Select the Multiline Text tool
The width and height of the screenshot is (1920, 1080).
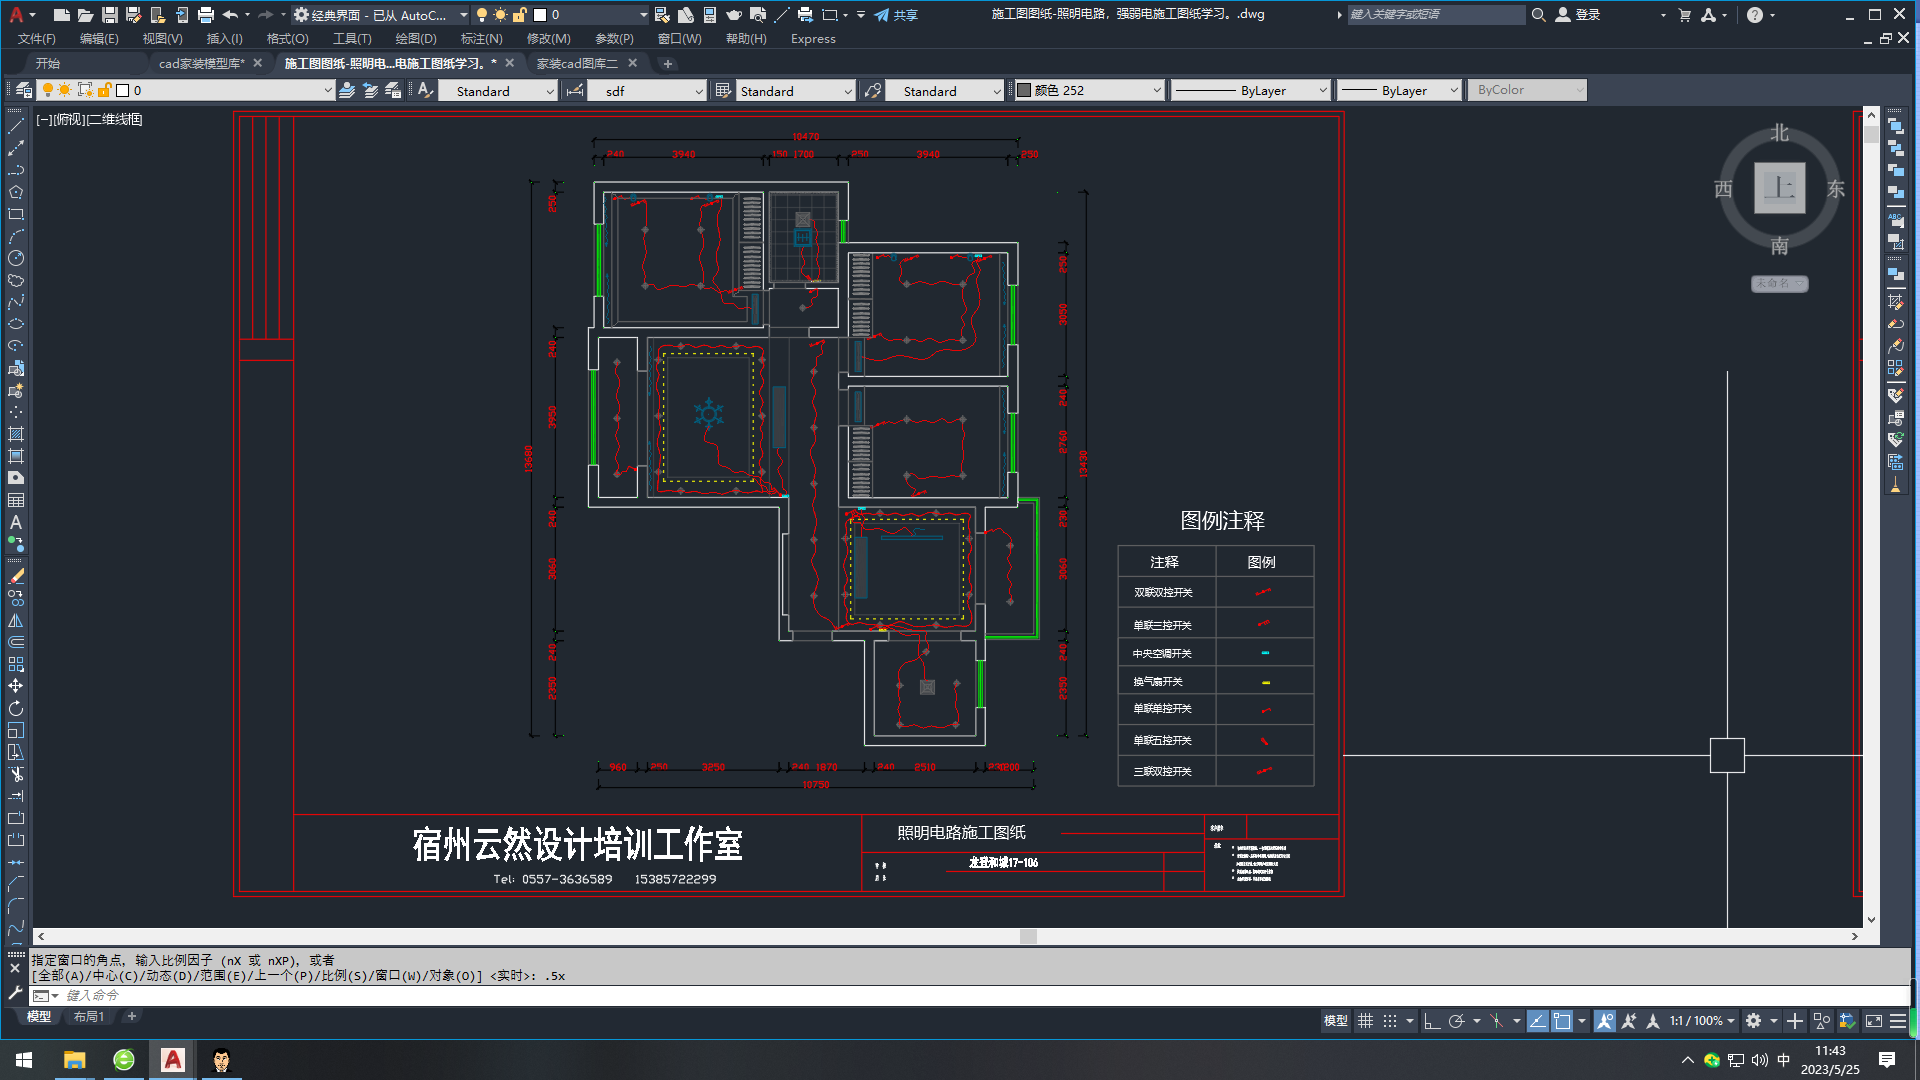[16, 522]
